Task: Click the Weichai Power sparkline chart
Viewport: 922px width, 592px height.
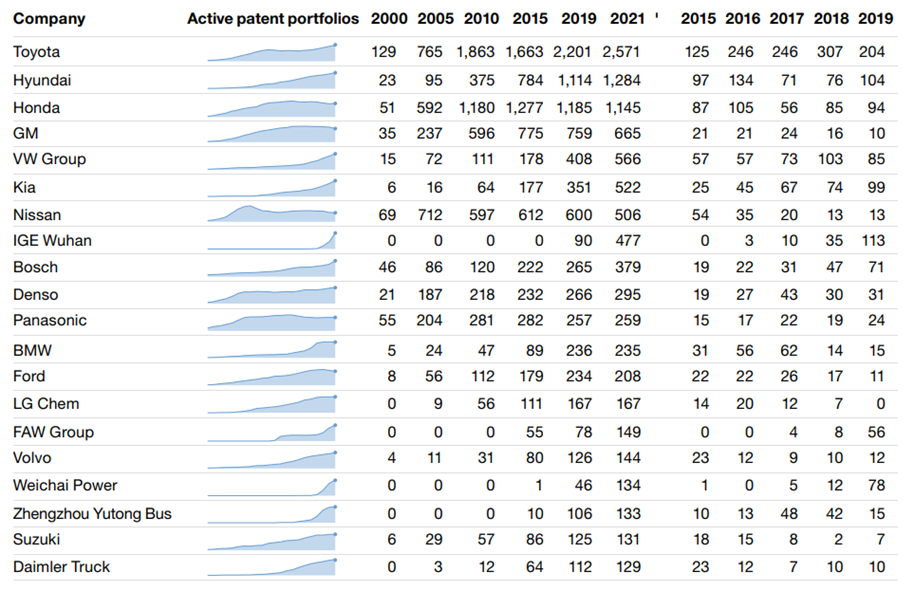Action: (x=272, y=486)
